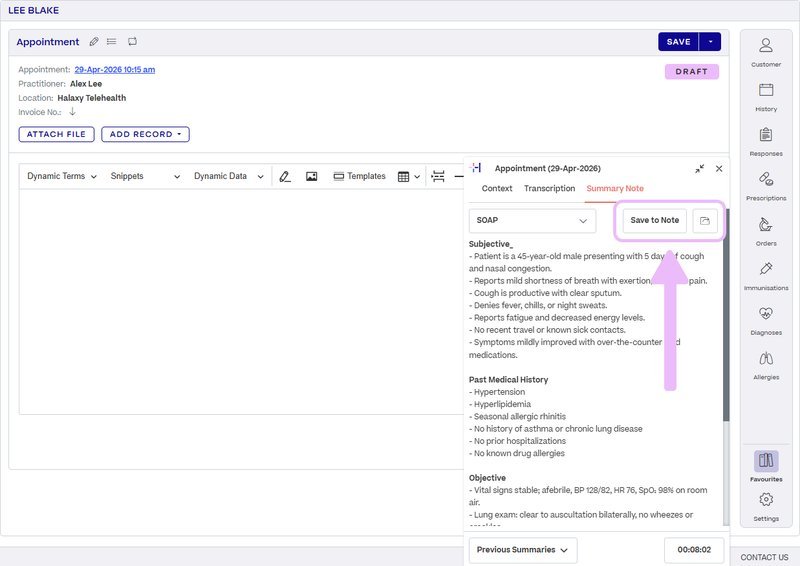Click the LEE BLAKE patient name
Image resolution: width=800 pixels, height=566 pixels.
34,10
